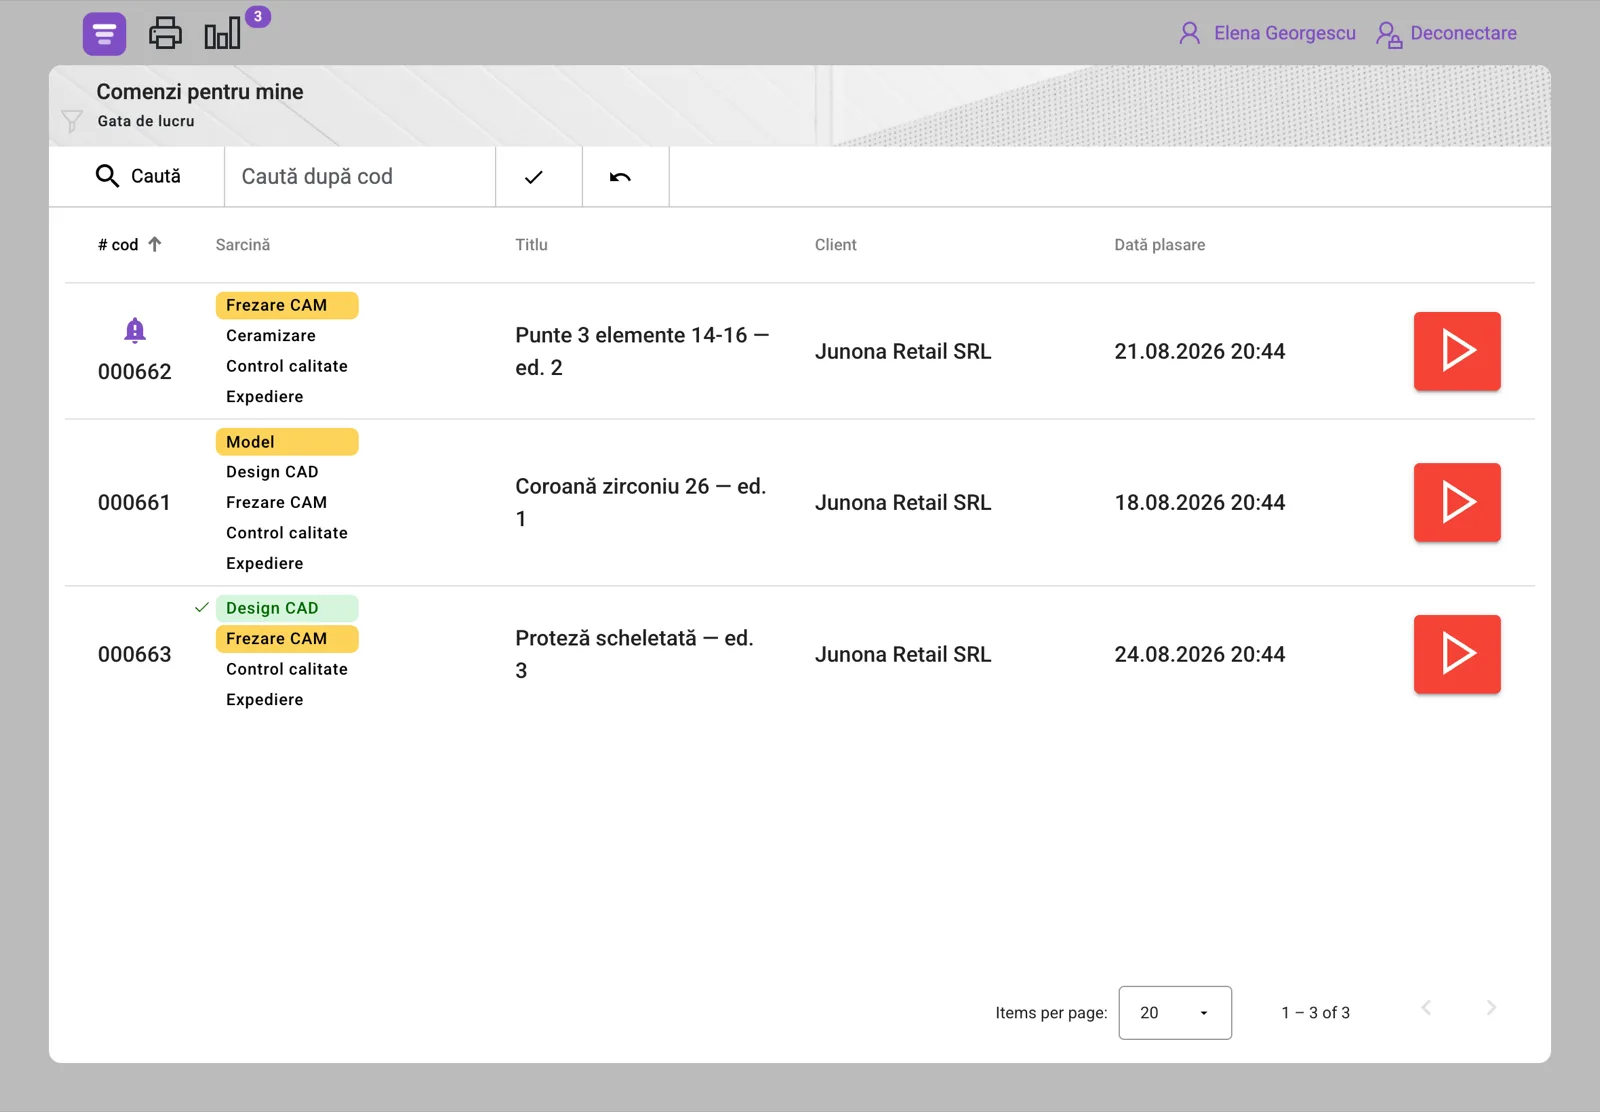Select green Design CAD badge in order 000663
Viewport: 1600px width, 1112px height.
tap(287, 608)
